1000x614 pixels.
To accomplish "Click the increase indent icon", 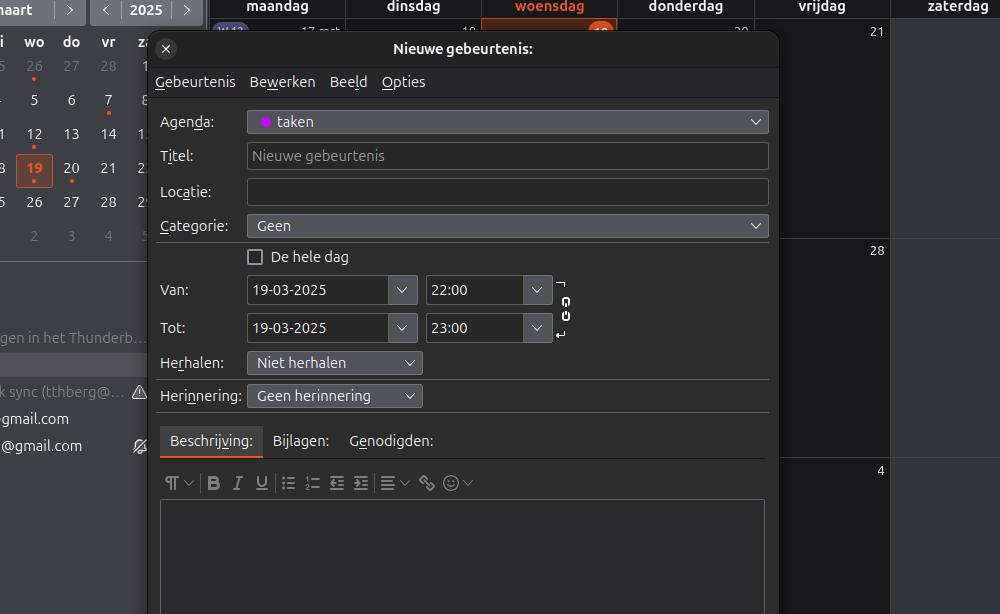I will [361, 483].
